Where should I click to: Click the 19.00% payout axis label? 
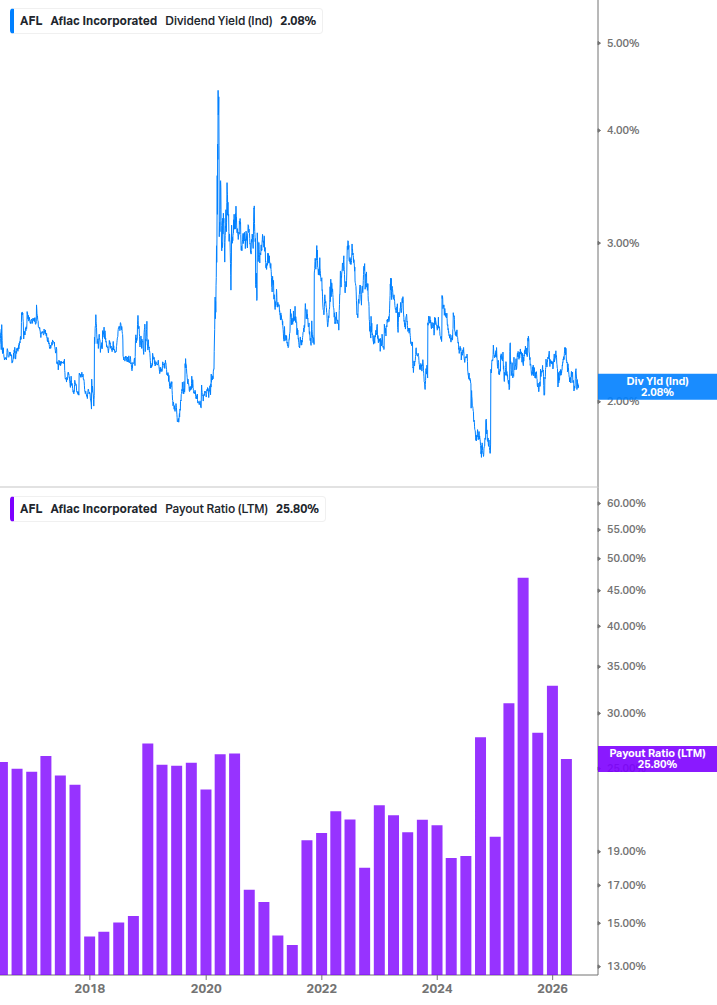[x=626, y=851]
